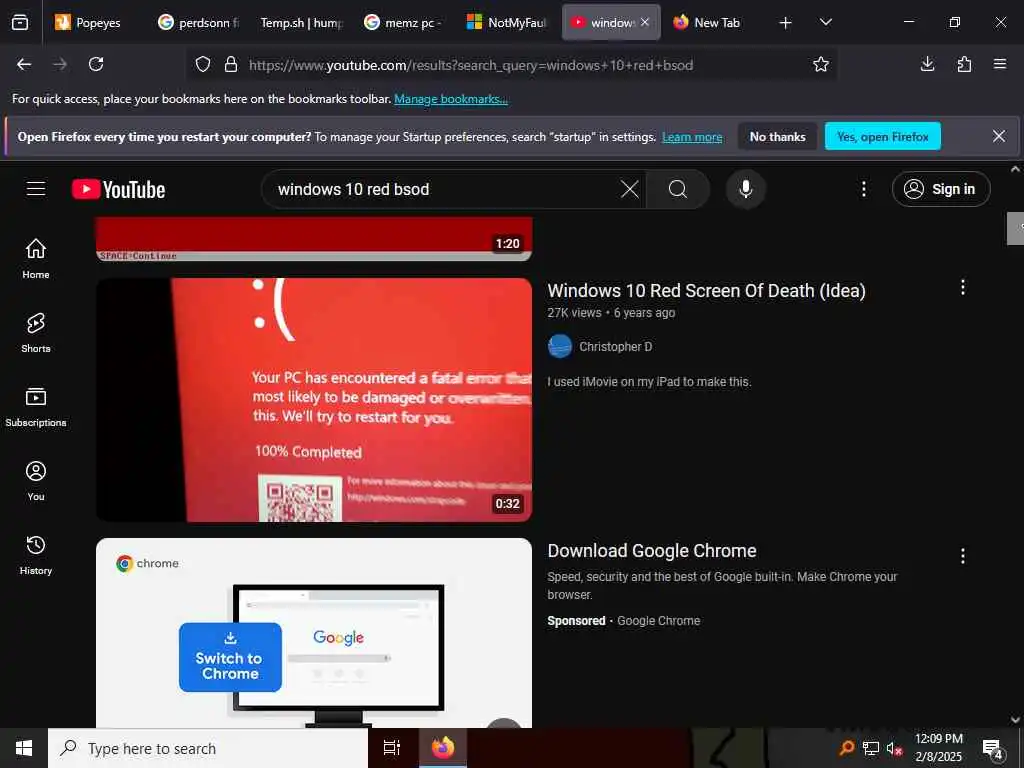Switch to the memz pc tab
This screenshot has height=768, width=1024.
click(403, 22)
